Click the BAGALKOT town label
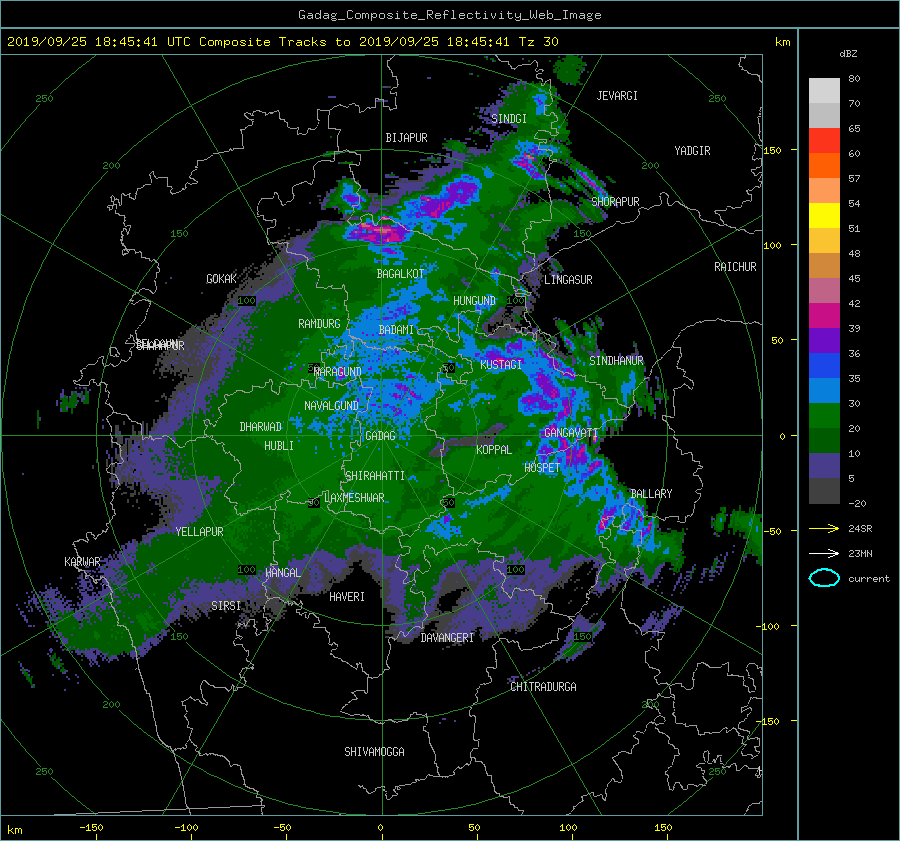900x841 pixels. 400,274
